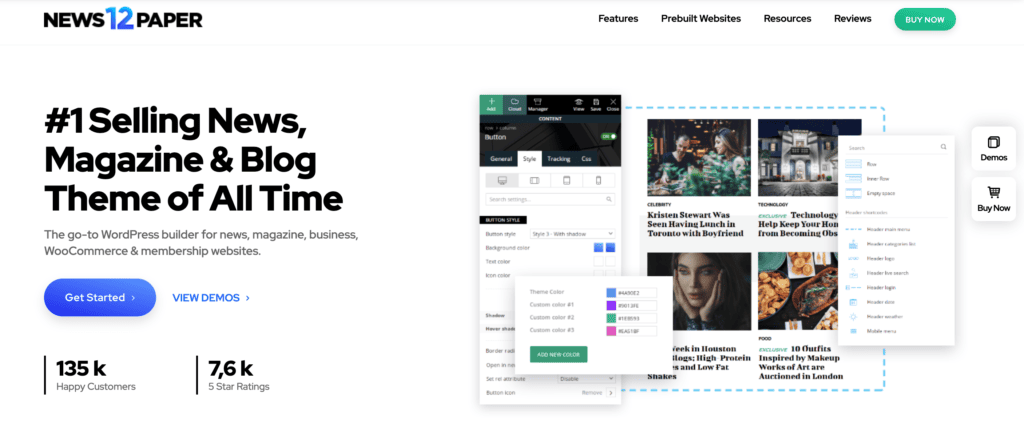1024x448 pixels.
Task: Click Remove next to Button icon
Action: tap(592, 393)
